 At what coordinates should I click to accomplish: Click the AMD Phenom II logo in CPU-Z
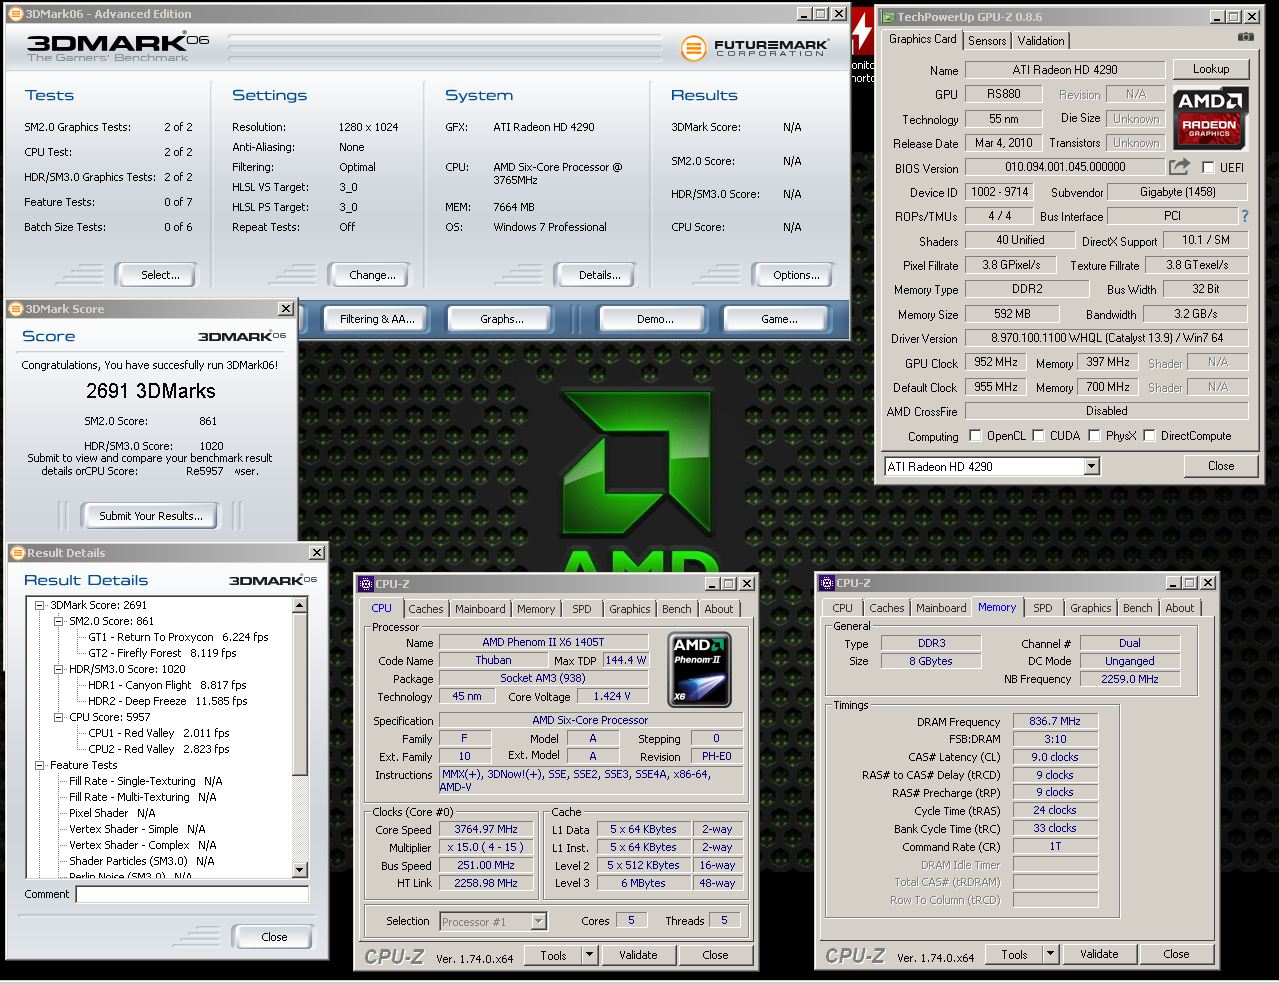700,670
